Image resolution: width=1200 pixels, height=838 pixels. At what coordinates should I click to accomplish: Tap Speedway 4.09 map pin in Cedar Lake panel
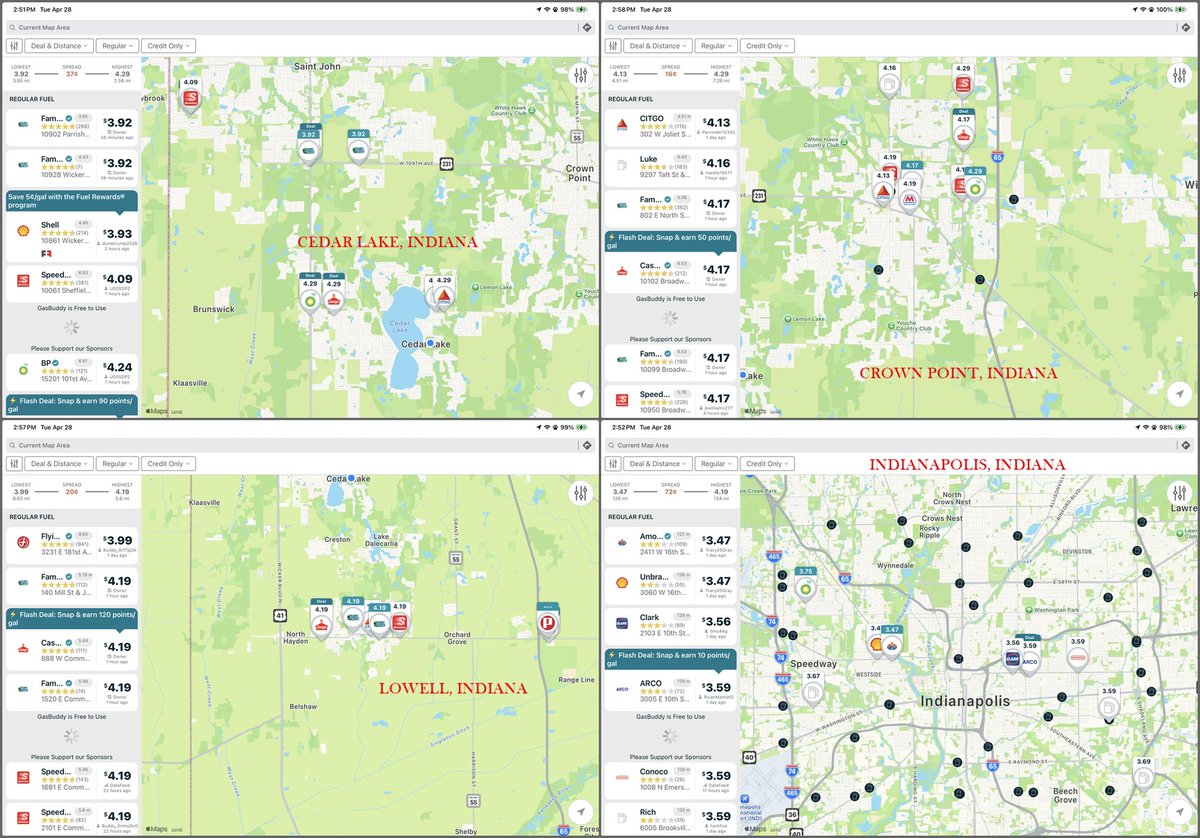tap(190, 98)
